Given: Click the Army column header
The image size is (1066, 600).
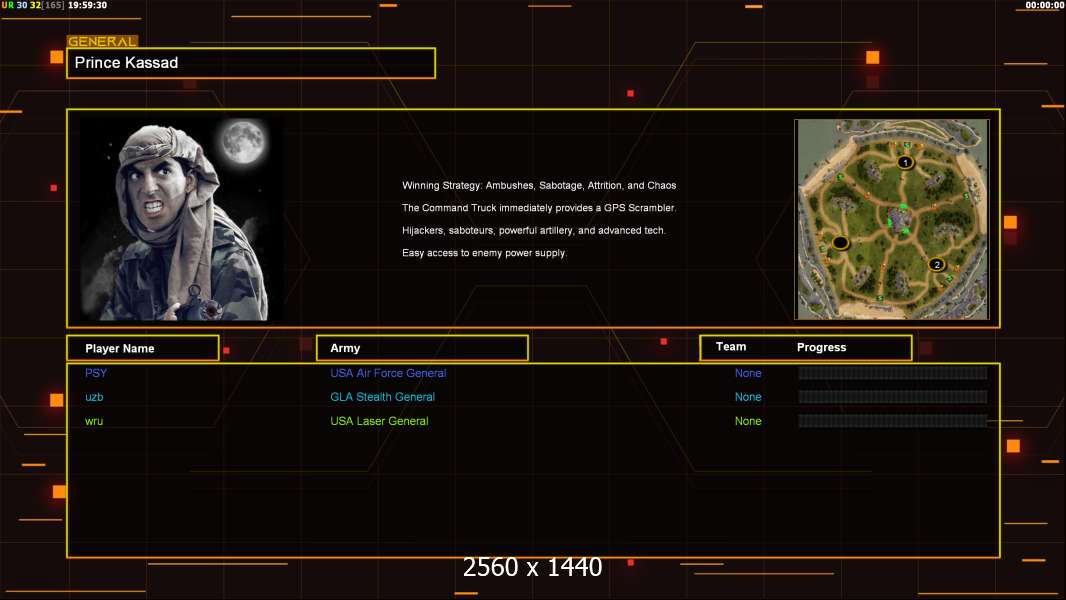Looking at the screenshot, I should point(422,348).
